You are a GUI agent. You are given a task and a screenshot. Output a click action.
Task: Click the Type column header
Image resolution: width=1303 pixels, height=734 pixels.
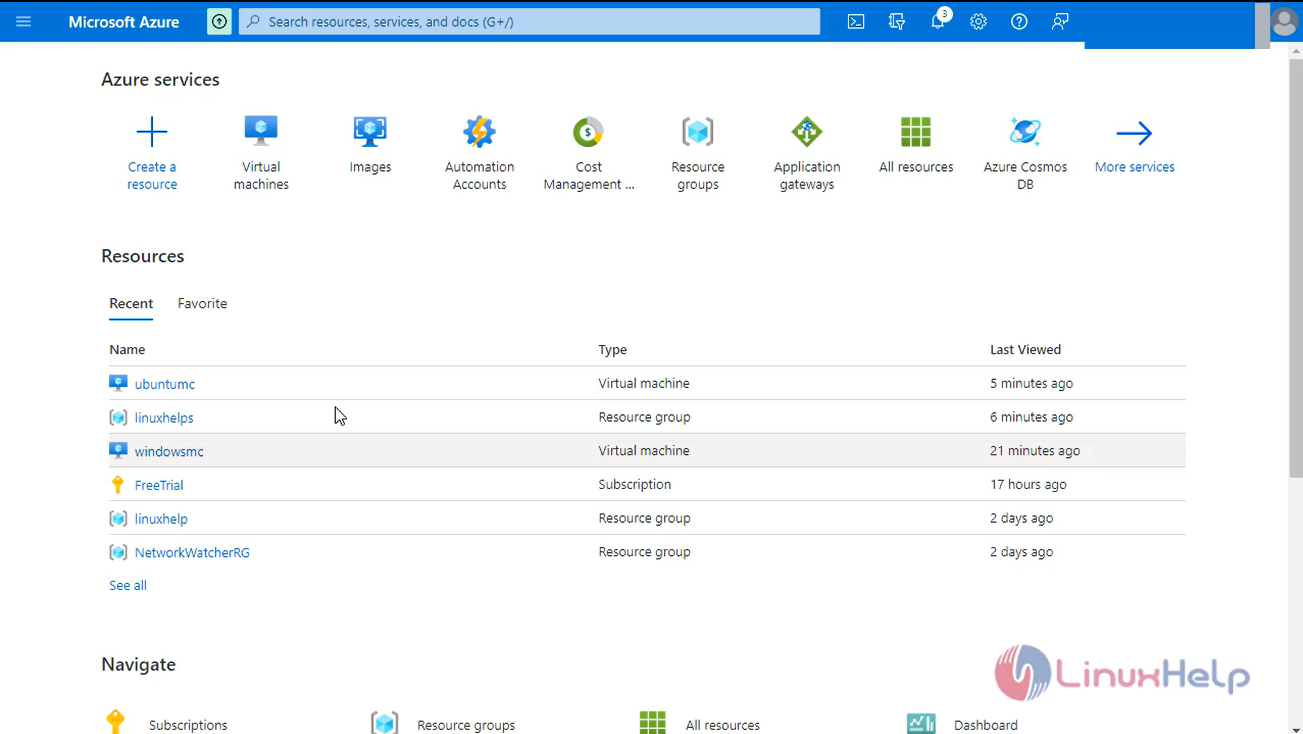coord(612,350)
